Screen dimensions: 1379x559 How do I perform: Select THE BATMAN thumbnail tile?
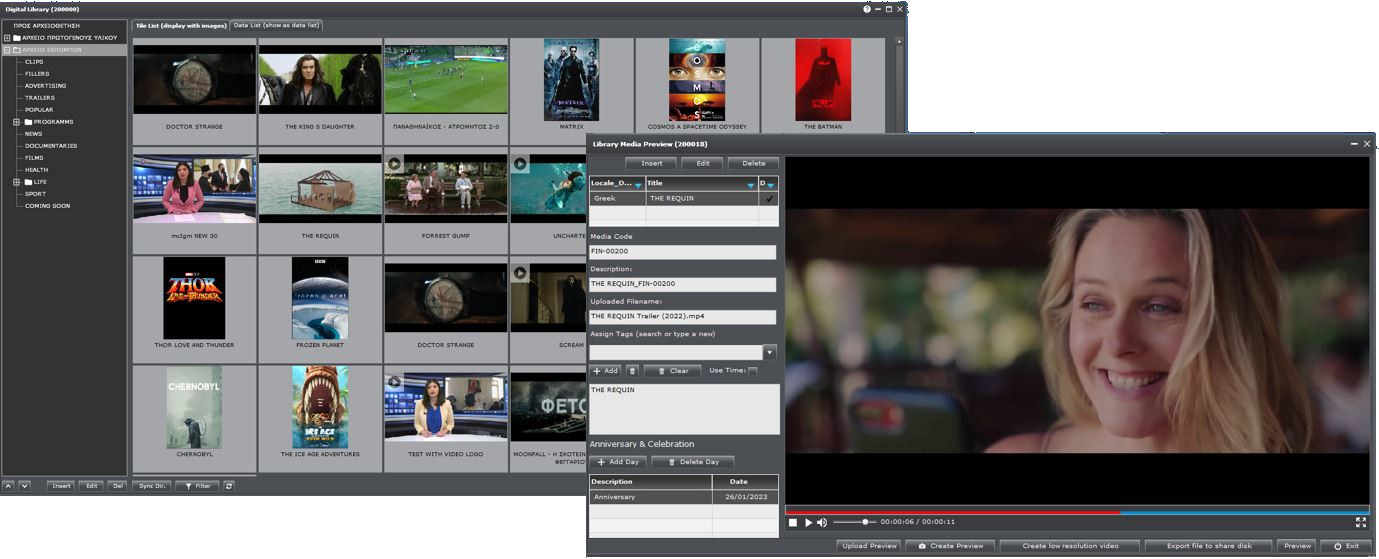823,86
